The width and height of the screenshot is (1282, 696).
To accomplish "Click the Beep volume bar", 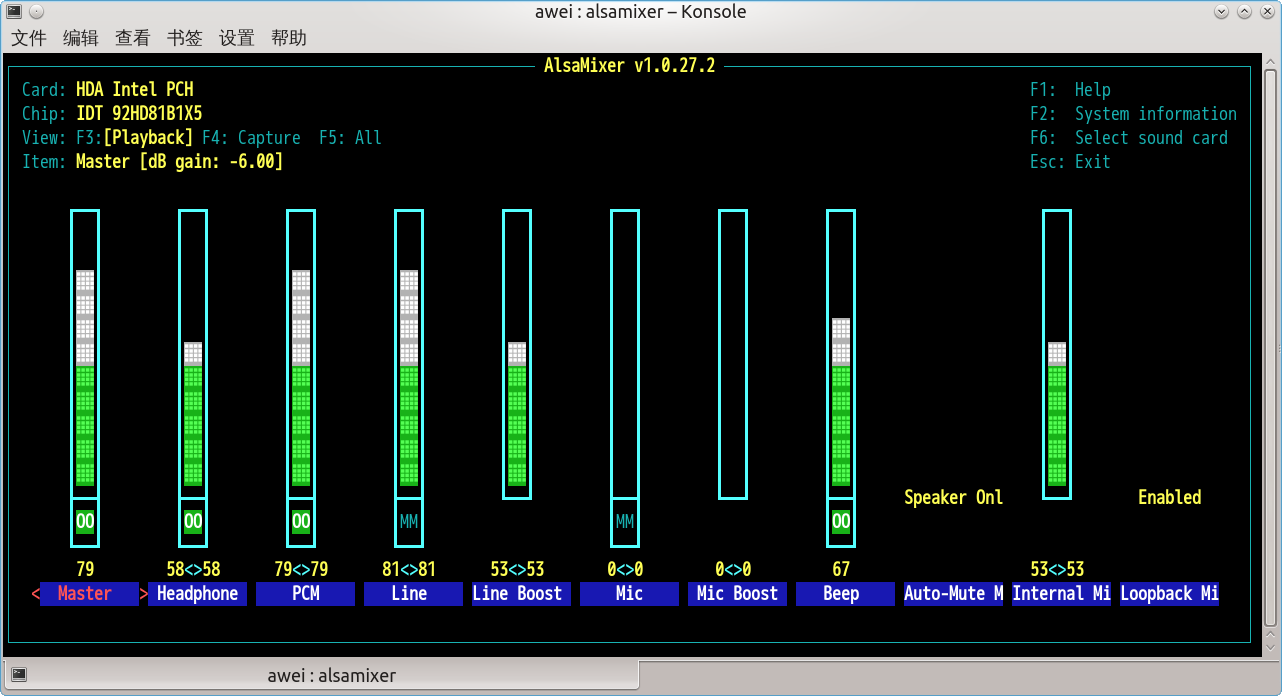I will (x=841, y=354).
